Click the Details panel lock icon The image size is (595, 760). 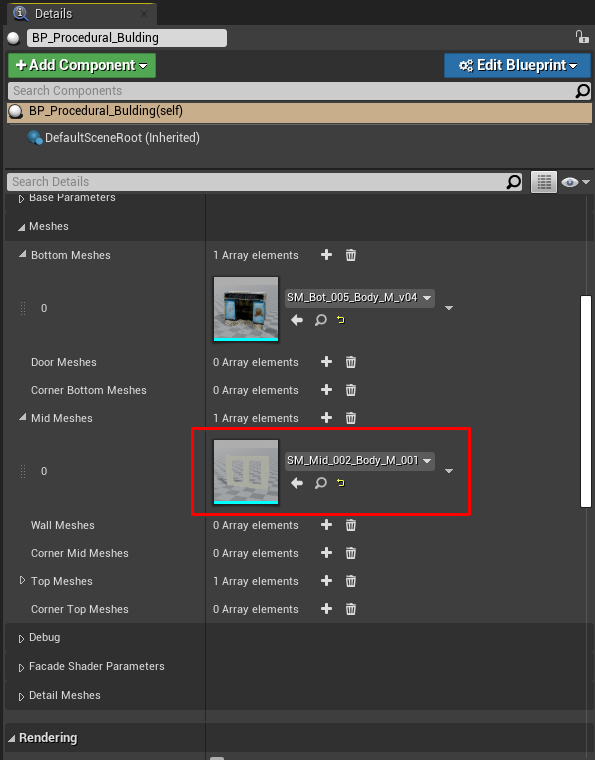click(581, 37)
